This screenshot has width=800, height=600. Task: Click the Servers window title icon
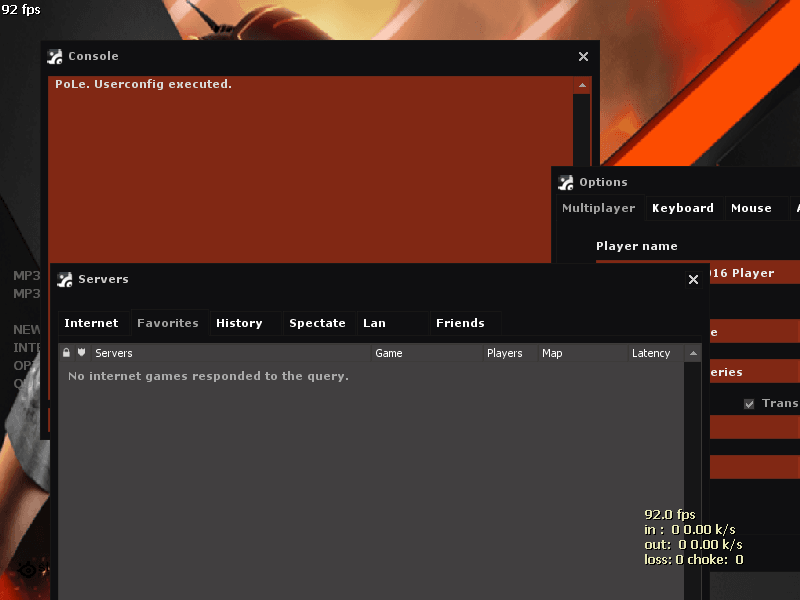tap(65, 280)
